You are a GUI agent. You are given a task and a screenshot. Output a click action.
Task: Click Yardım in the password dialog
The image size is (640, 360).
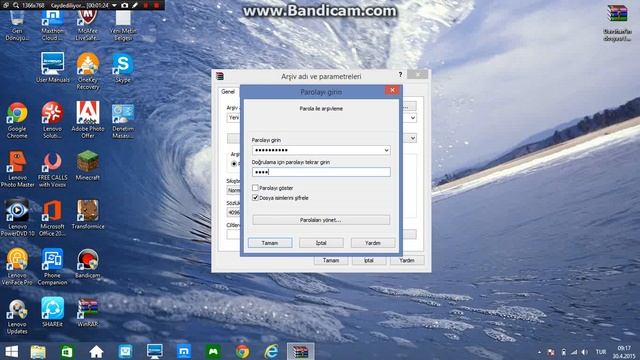(x=373, y=243)
